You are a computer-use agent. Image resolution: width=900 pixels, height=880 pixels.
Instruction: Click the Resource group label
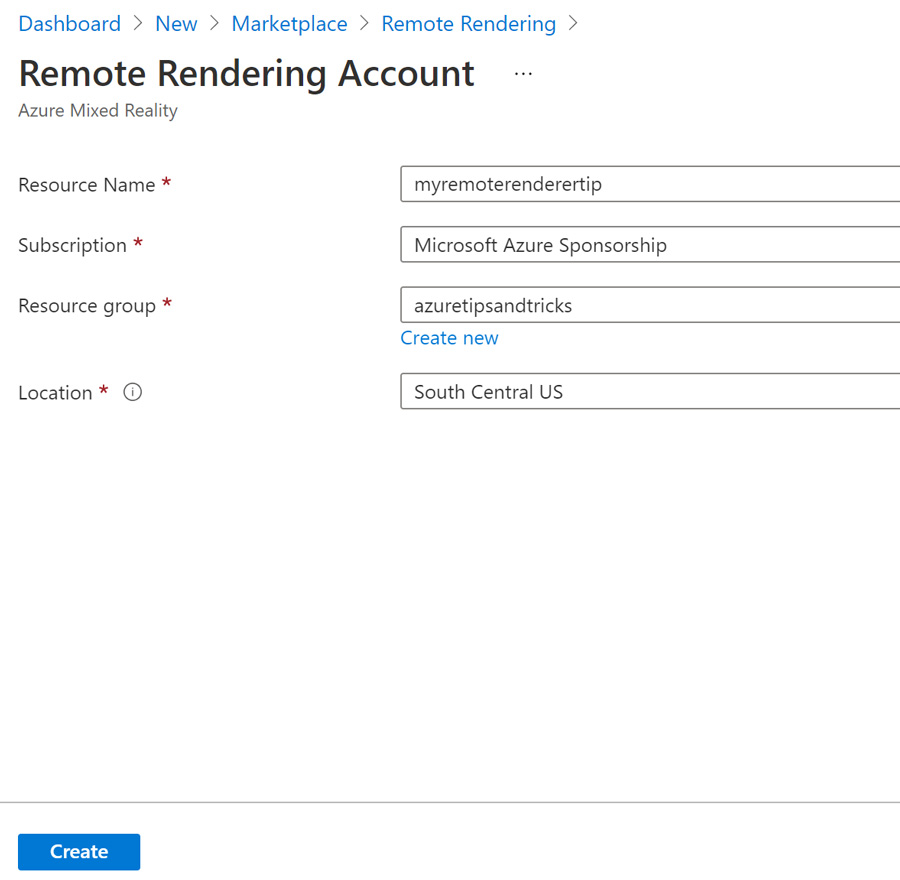pos(86,305)
